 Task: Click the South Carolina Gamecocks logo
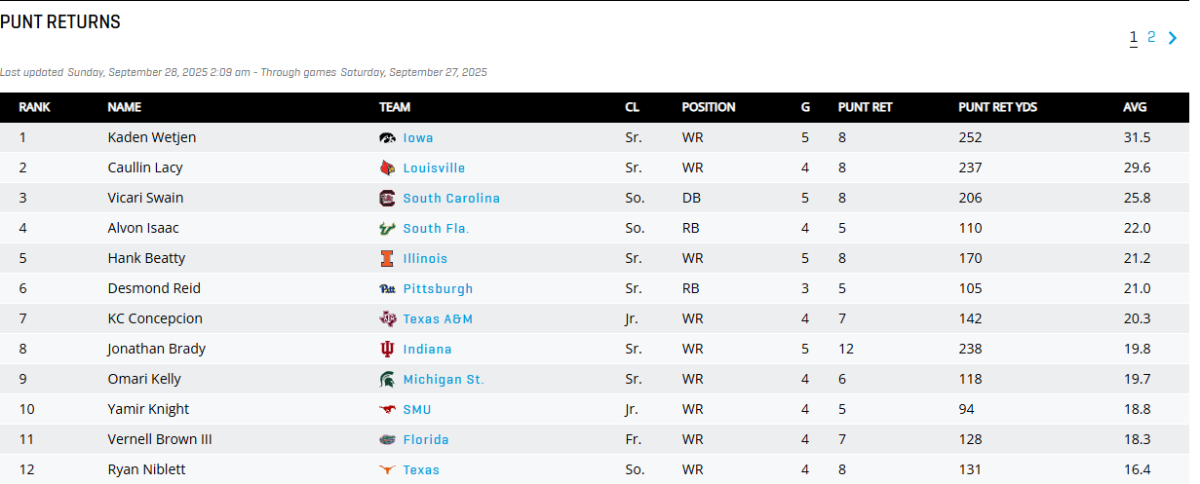click(387, 198)
